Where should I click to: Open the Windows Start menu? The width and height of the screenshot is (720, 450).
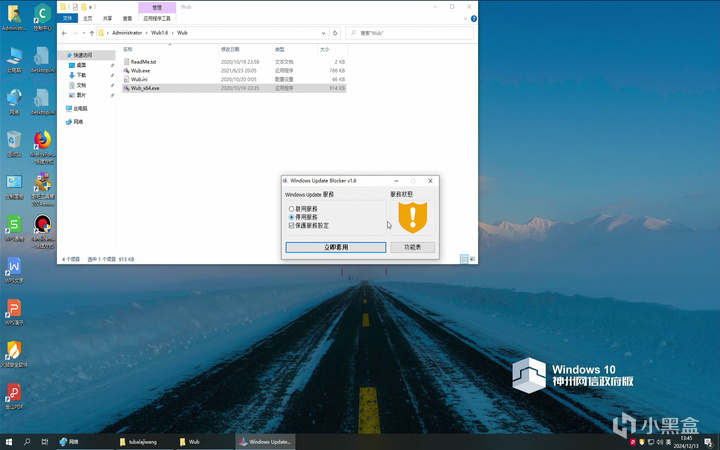pyautogui.click(x=9, y=442)
